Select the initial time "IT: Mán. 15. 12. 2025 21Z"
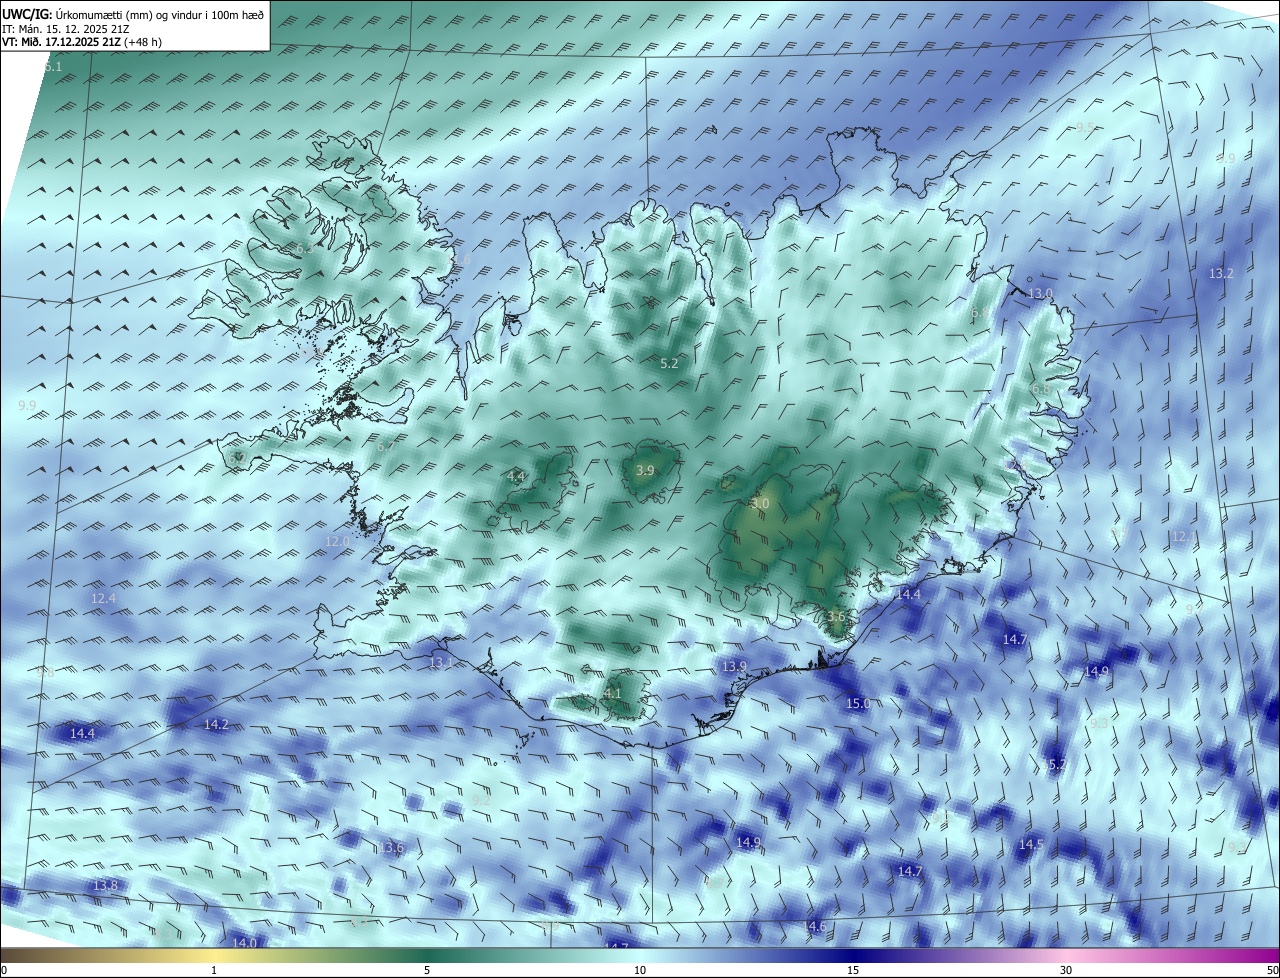This screenshot has width=1280, height=978. [66, 29]
